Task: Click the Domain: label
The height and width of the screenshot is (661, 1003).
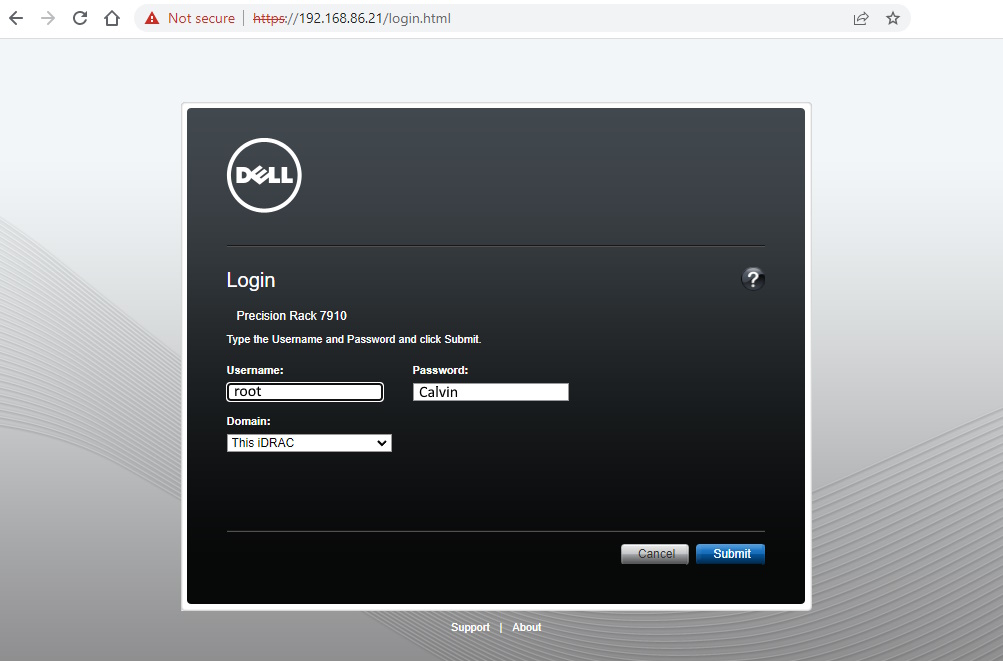Action: 248,421
